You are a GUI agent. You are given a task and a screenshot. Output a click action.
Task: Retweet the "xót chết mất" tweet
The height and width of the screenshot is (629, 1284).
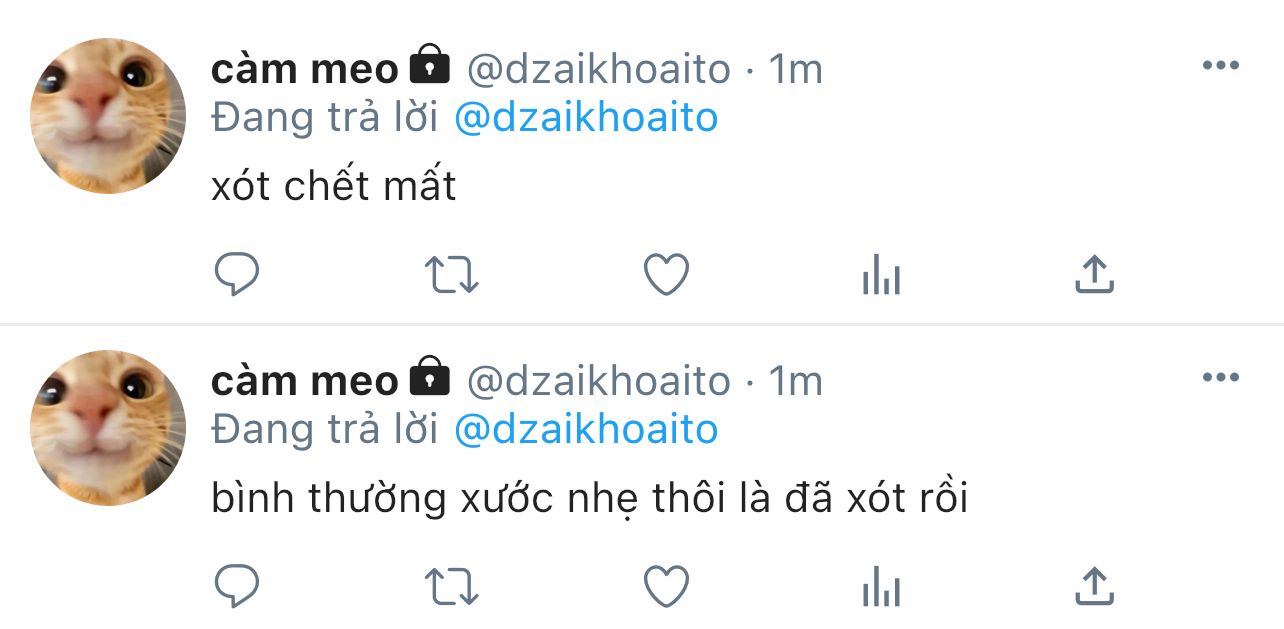pos(452,274)
